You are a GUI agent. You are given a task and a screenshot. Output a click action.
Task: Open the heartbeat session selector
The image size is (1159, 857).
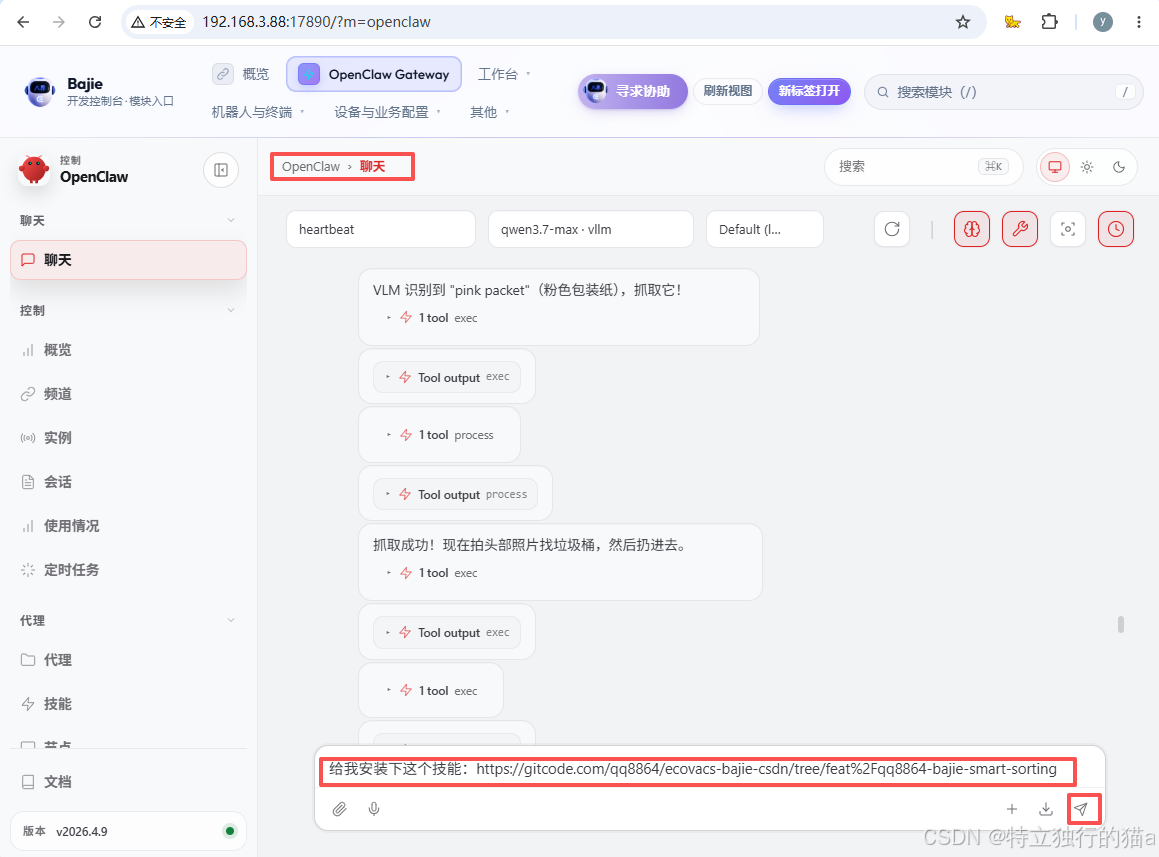click(x=381, y=229)
